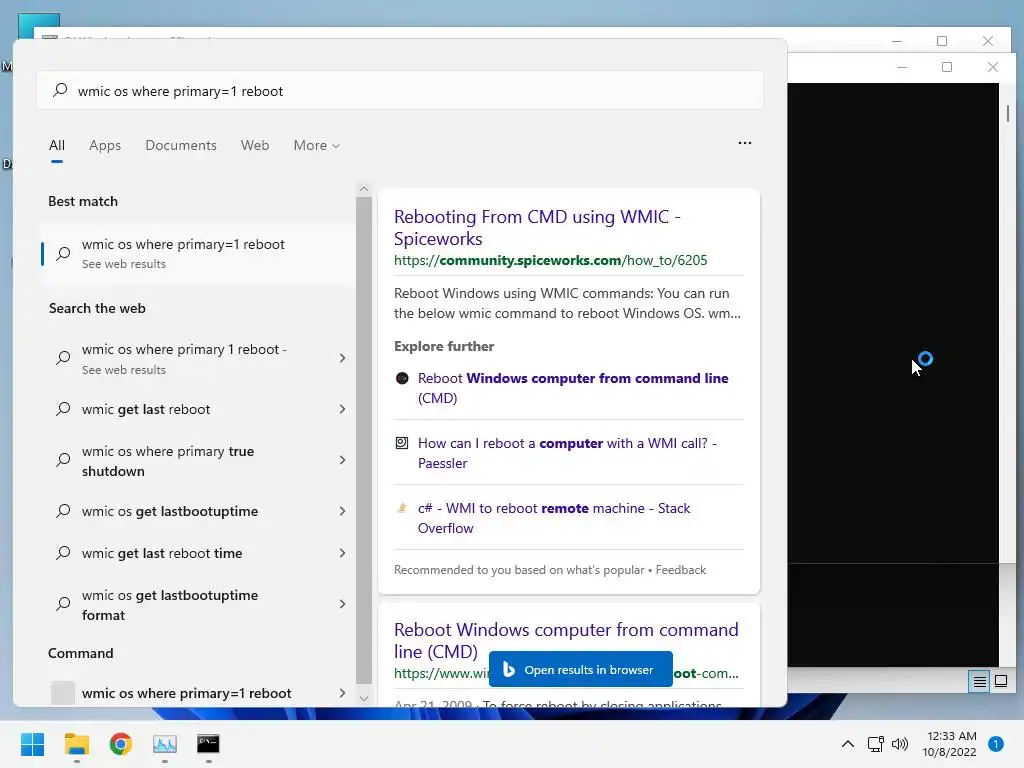
Task: Open network status tray icon
Action: [875, 744]
